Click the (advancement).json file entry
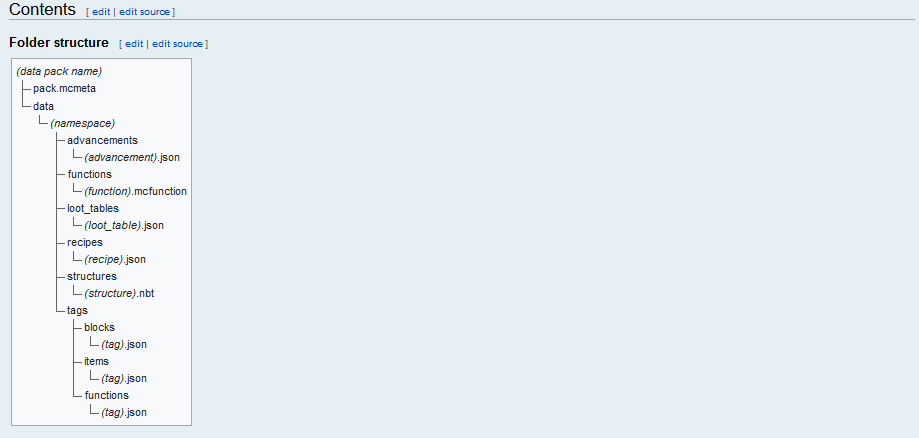This screenshot has width=919, height=438. (132, 157)
